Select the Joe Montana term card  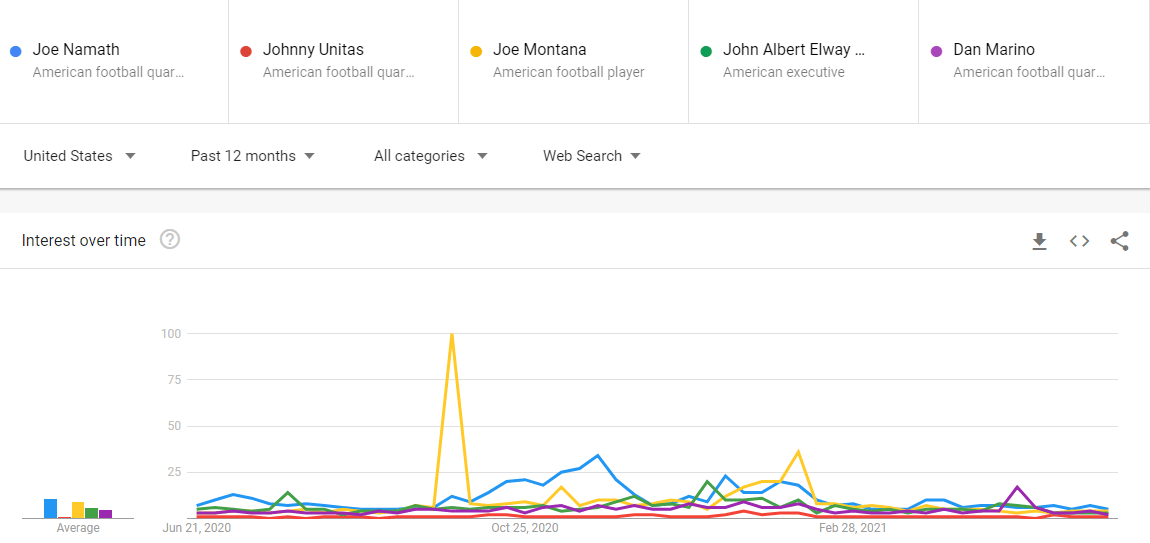[x=574, y=61]
